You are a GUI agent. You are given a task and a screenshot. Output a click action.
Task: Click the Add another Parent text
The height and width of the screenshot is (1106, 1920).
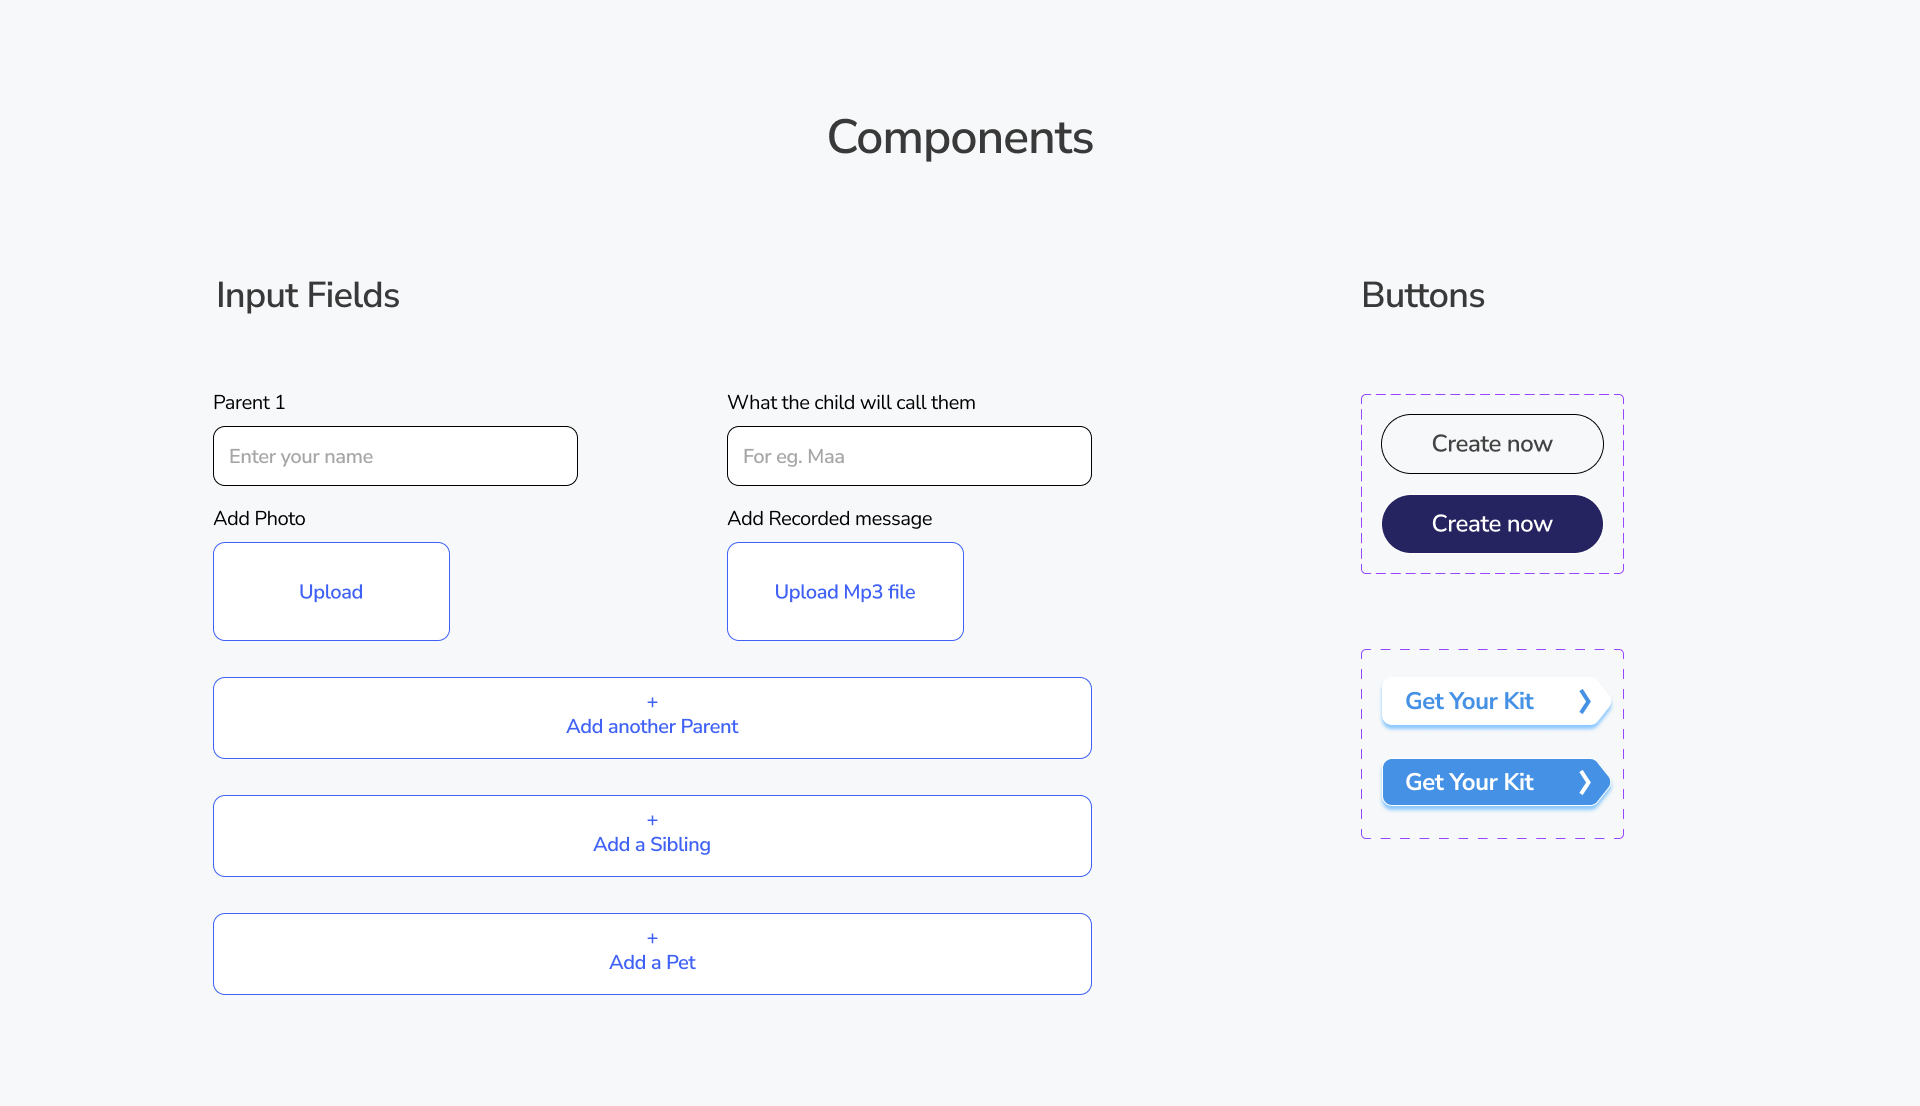652,727
